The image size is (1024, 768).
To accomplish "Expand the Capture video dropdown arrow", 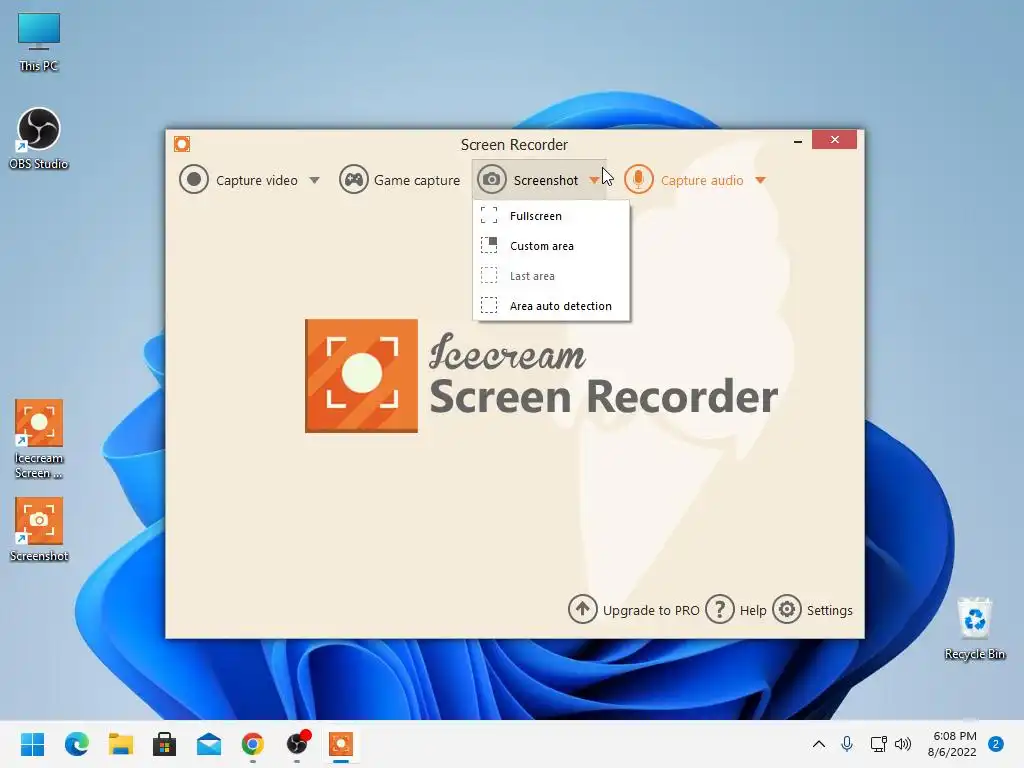I will click(x=314, y=180).
